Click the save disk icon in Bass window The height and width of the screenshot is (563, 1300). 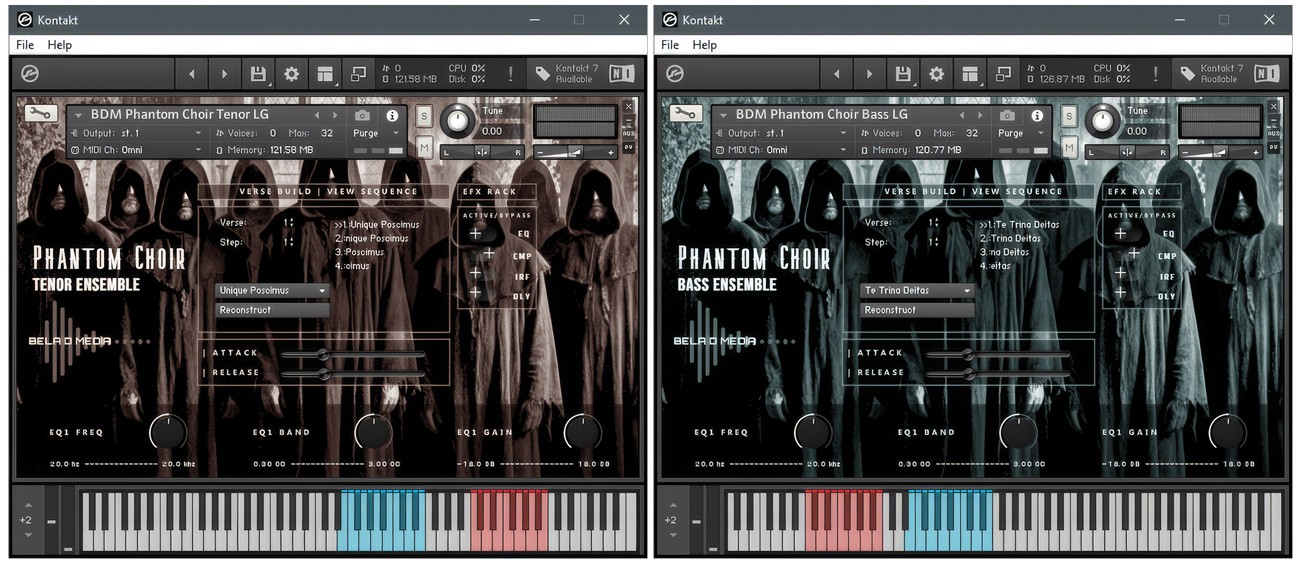click(x=903, y=74)
